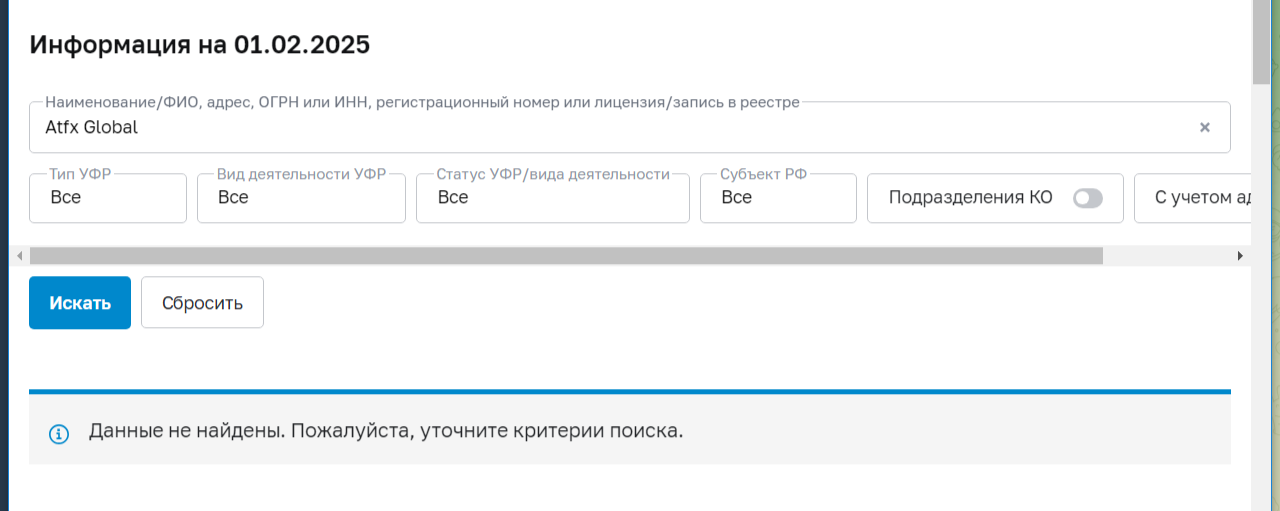Viewport: 1280px width, 511px height.
Task: Clear the search field with the X icon
Action: point(1205,128)
